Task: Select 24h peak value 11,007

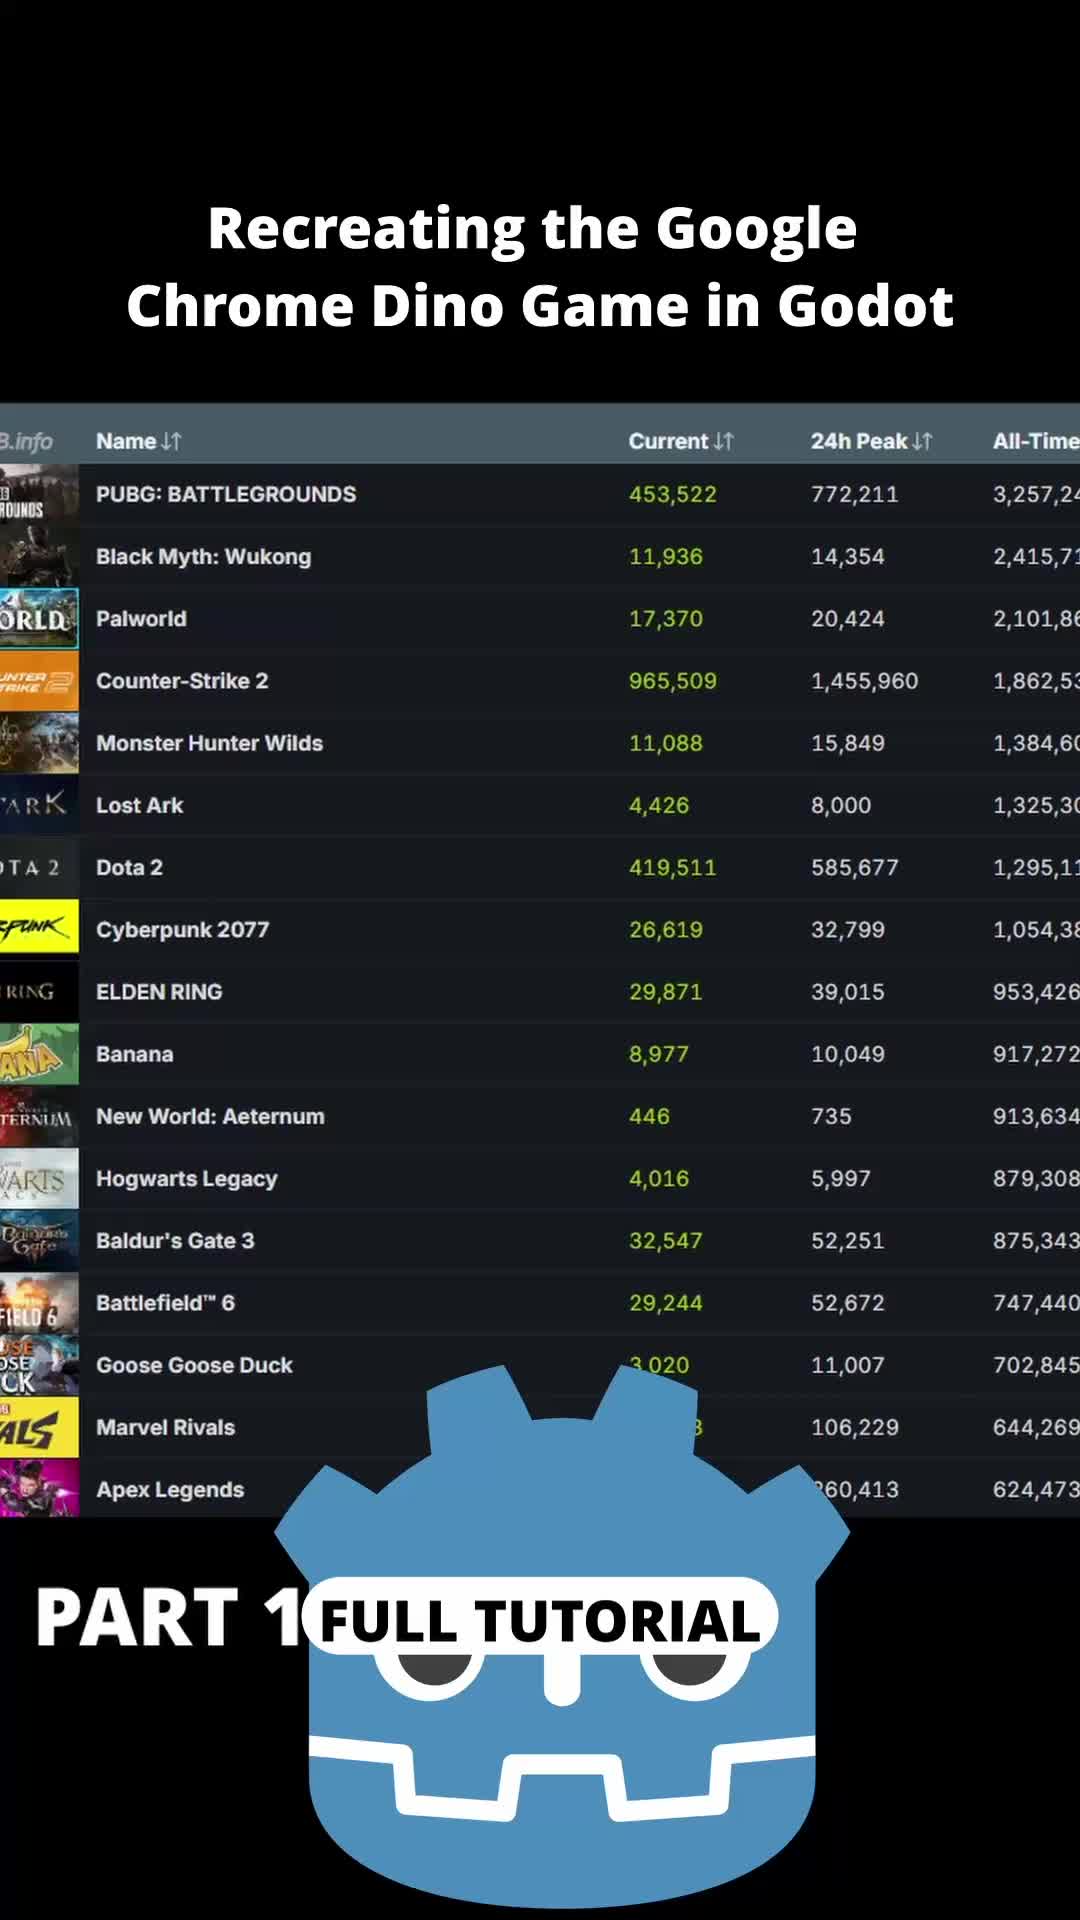Action: point(847,1365)
